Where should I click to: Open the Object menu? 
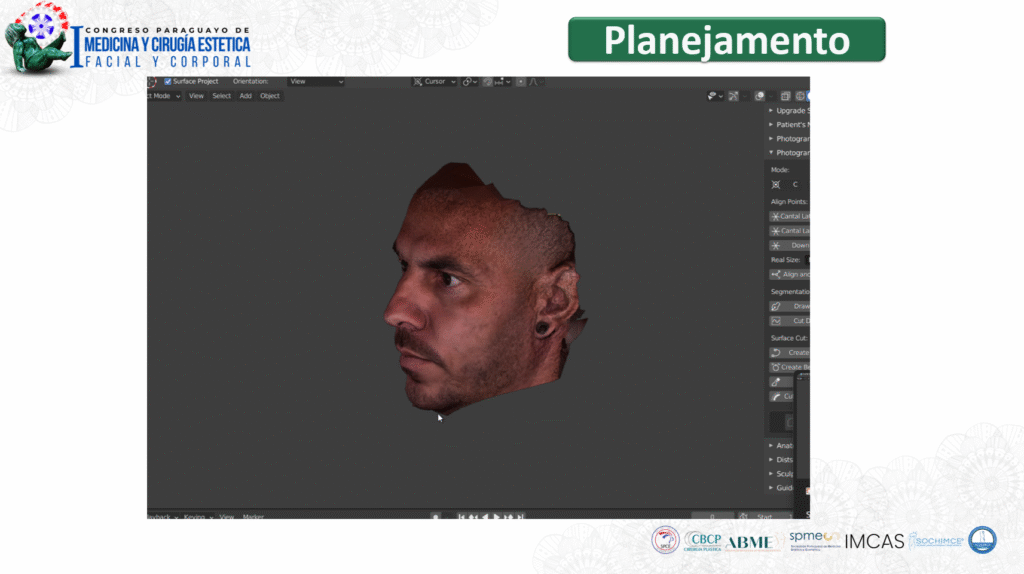tap(270, 96)
